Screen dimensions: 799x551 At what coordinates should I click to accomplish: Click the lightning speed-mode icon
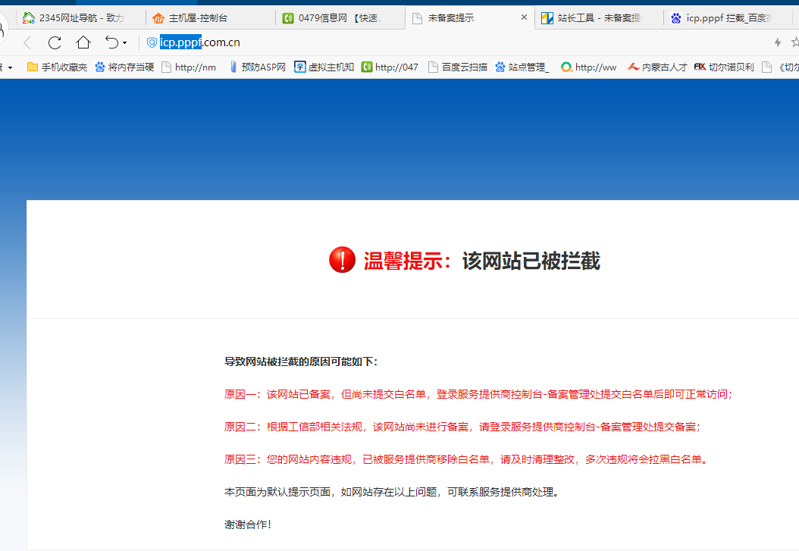[x=778, y=42]
